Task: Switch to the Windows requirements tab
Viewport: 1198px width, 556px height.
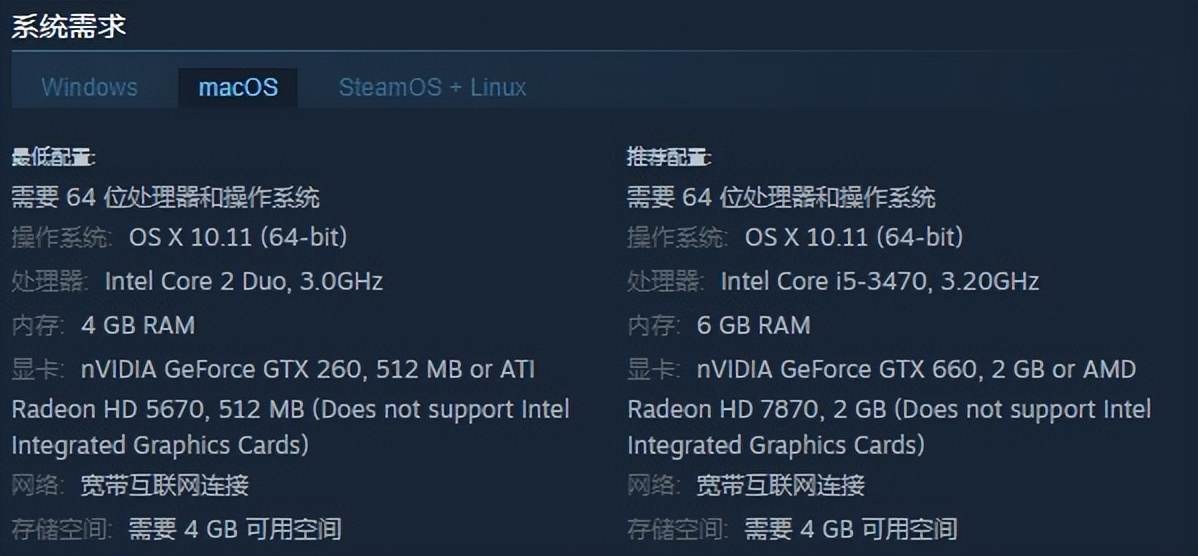Action: tap(89, 87)
